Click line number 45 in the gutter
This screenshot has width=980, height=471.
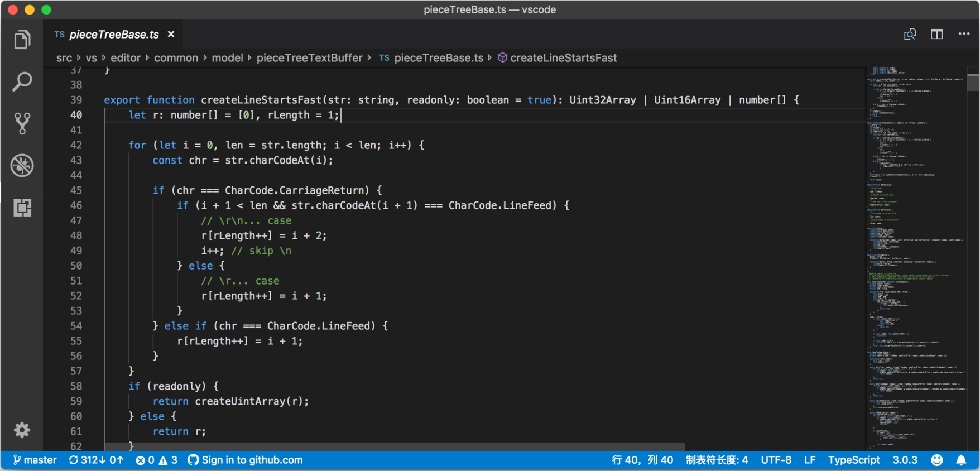(x=76, y=190)
